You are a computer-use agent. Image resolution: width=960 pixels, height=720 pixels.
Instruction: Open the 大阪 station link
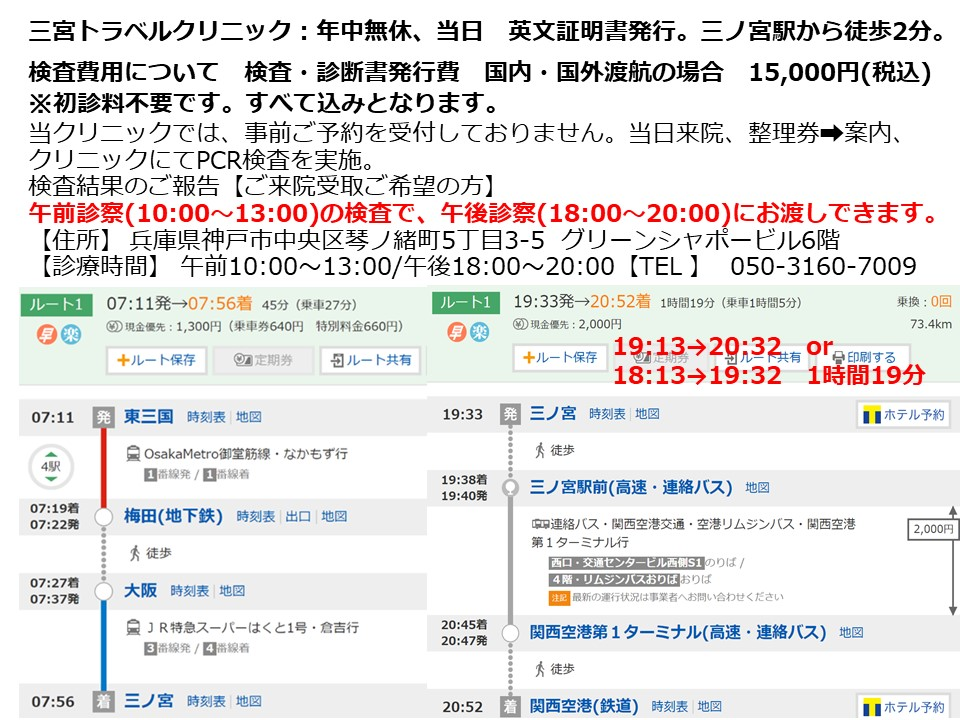pyautogui.click(x=140, y=590)
